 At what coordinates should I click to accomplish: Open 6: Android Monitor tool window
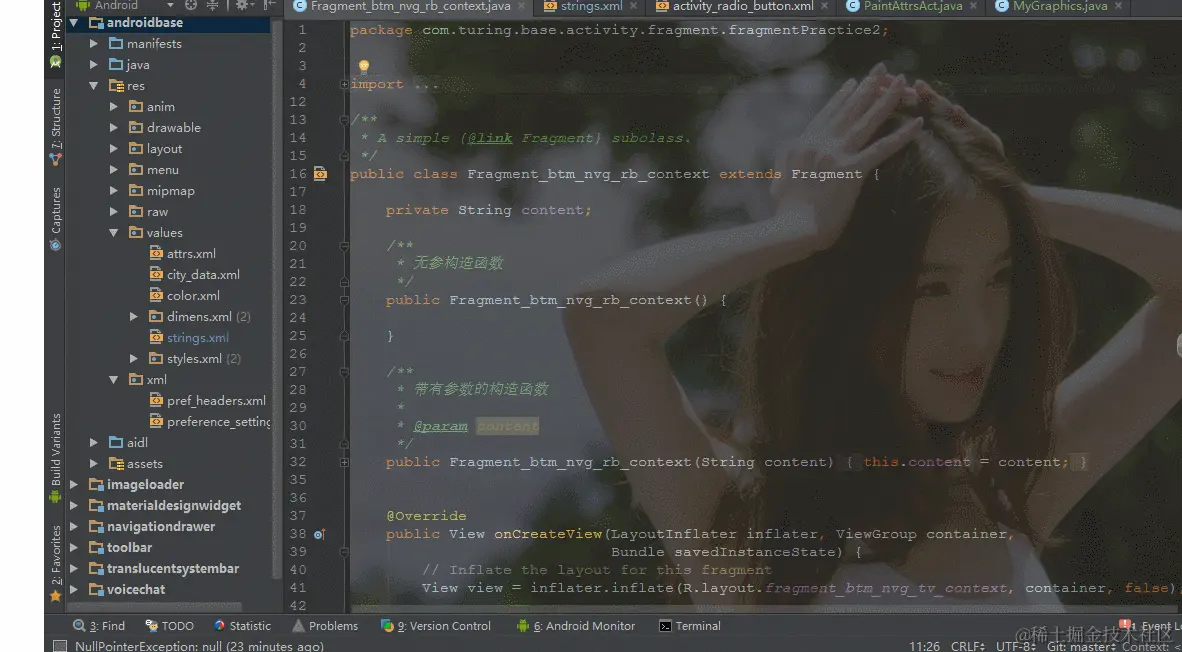[x=576, y=626]
